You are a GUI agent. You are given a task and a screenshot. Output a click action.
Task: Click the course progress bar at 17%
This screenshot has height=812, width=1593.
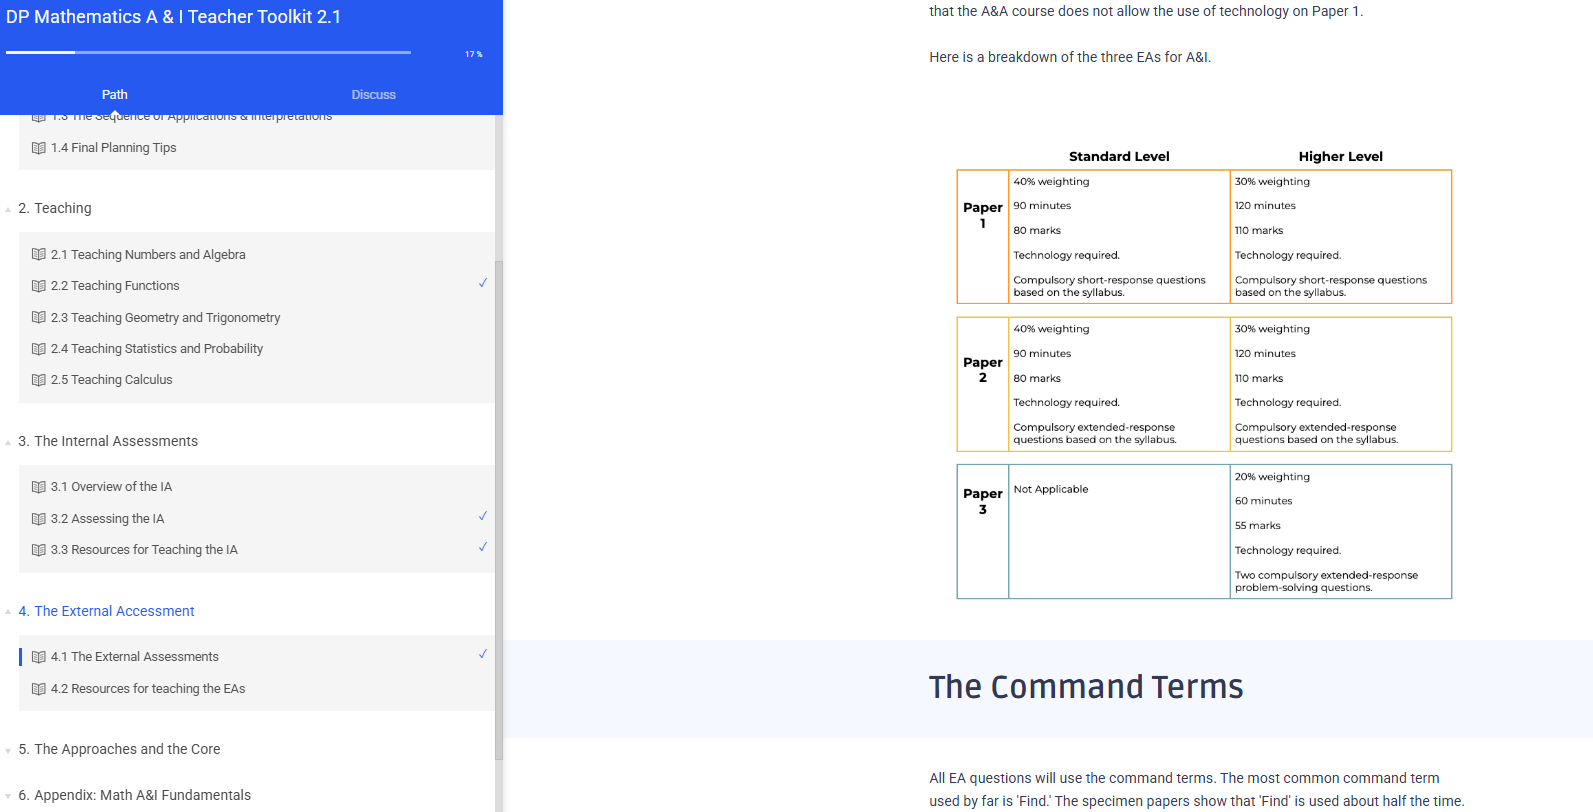[x=208, y=52]
